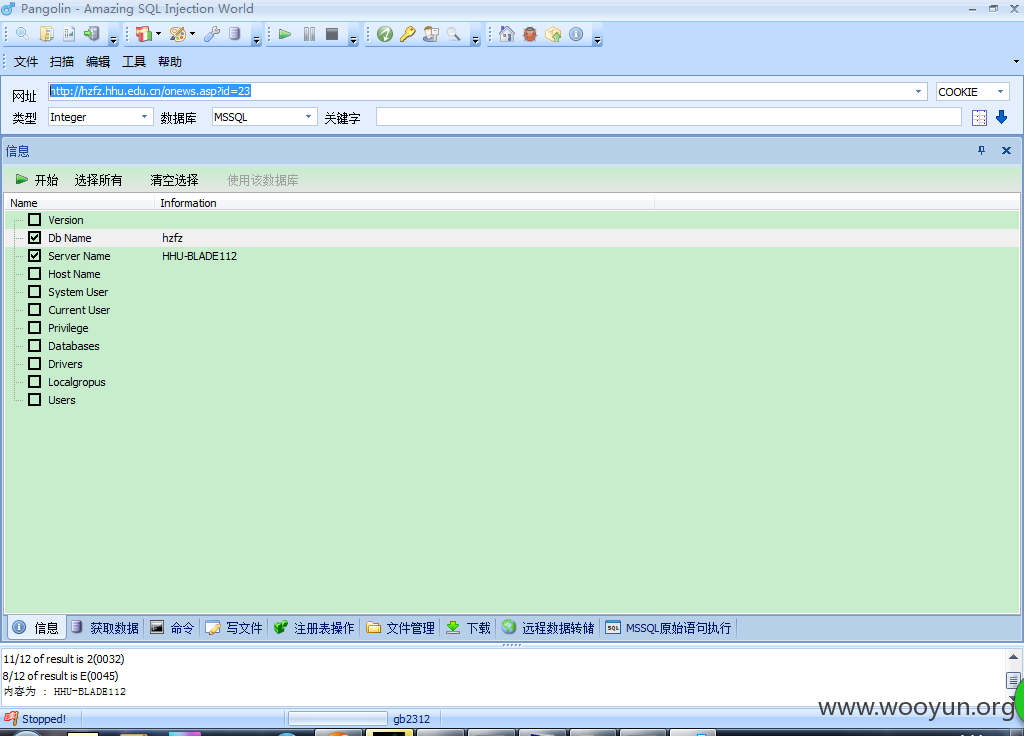The image size is (1024, 736).
Task: Switch to the 获取数据 tab
Action: [105, 628]
